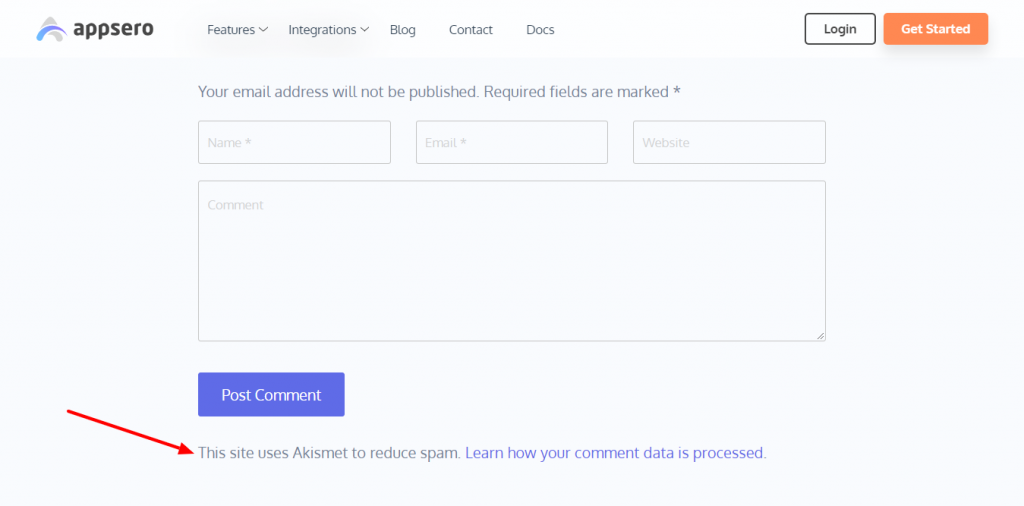
Task: Focus the Email input field
Action: pyautogui.click(x=512, y=142)
